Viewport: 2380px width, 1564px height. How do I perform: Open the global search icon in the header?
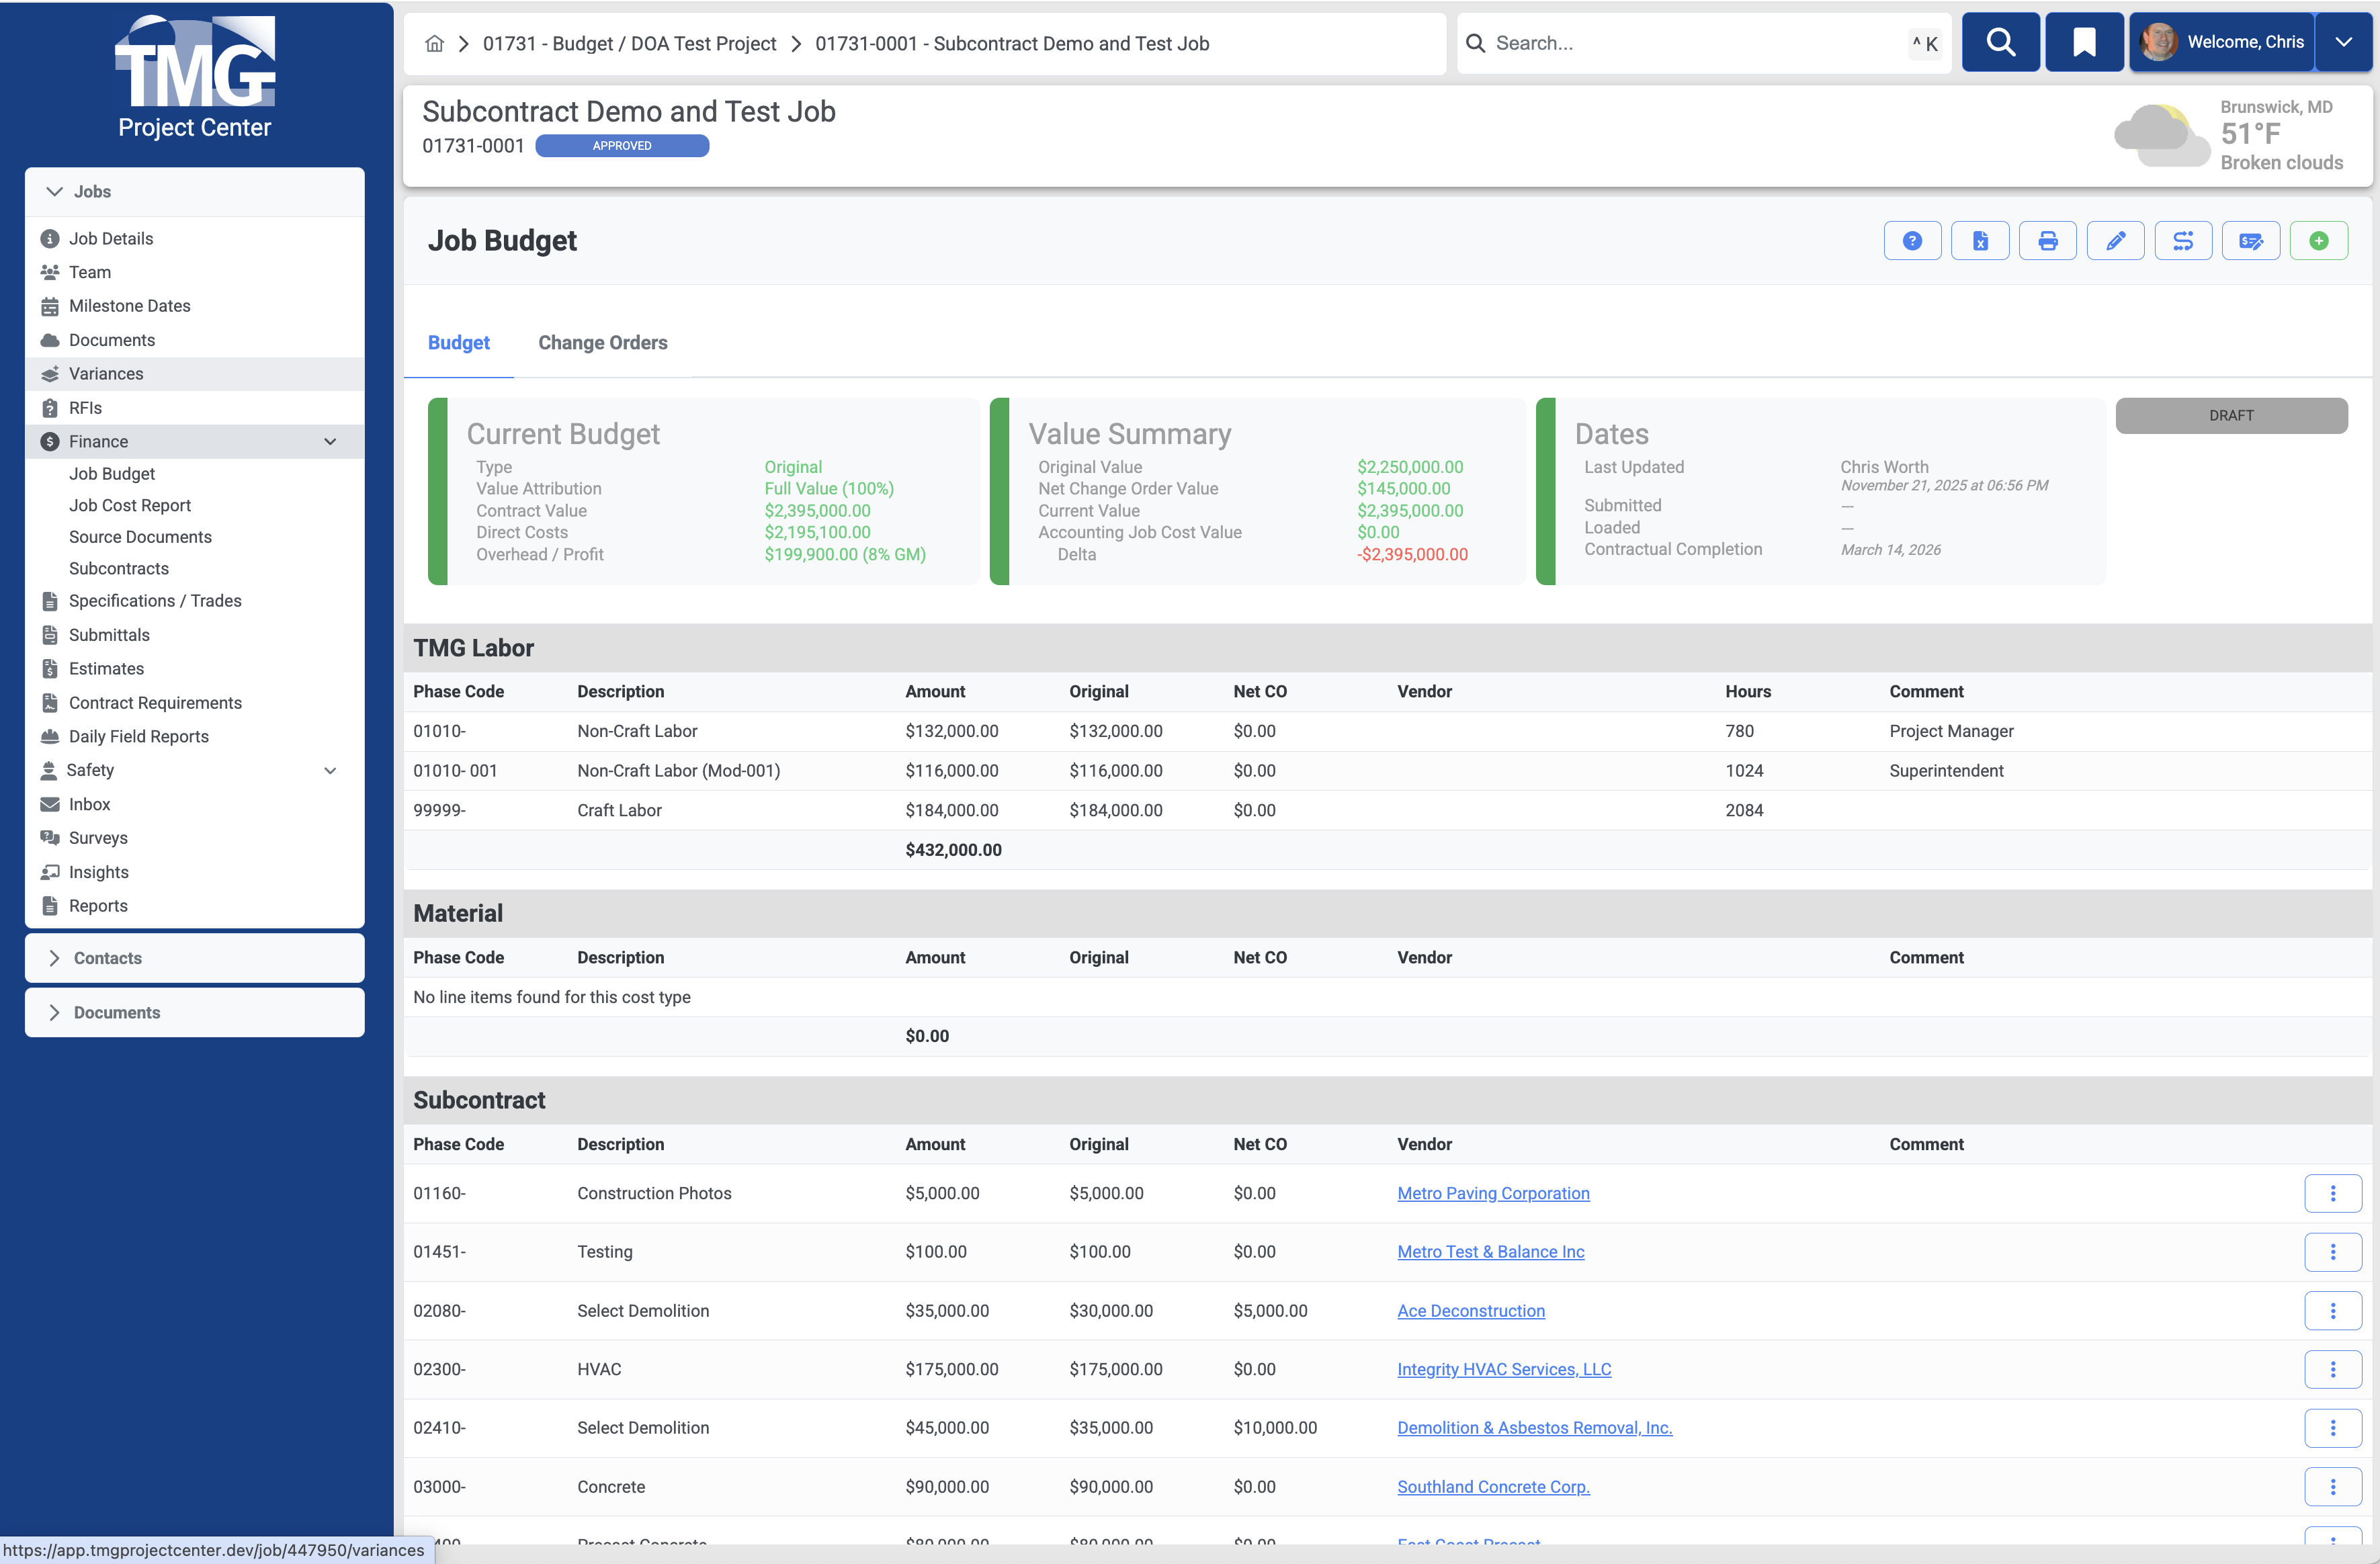[x=2001, y=42]
